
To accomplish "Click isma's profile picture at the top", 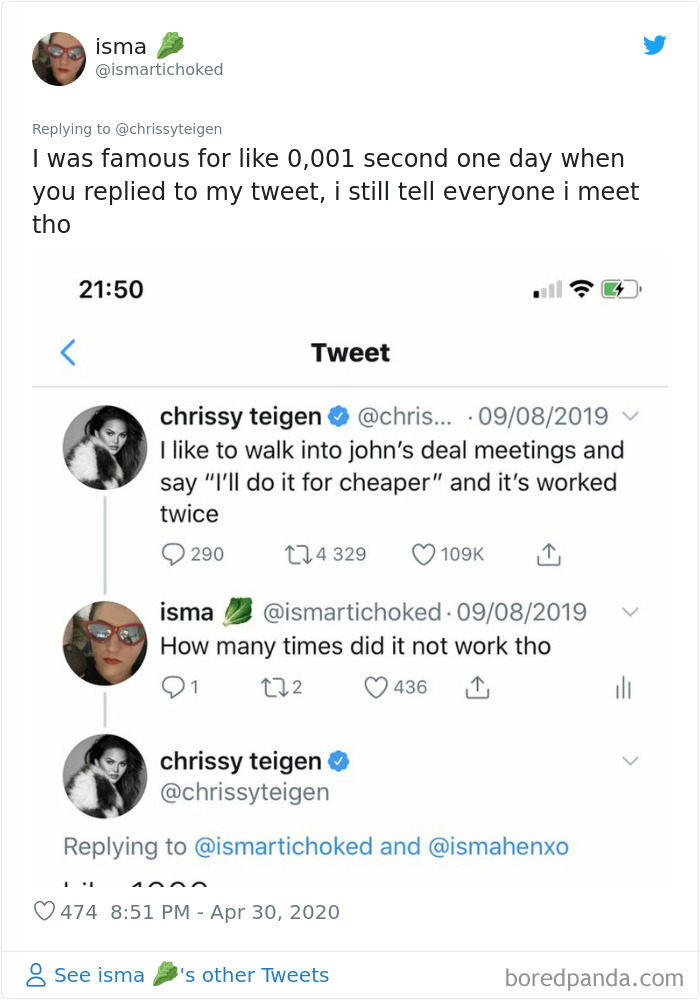I will [58, 58].
